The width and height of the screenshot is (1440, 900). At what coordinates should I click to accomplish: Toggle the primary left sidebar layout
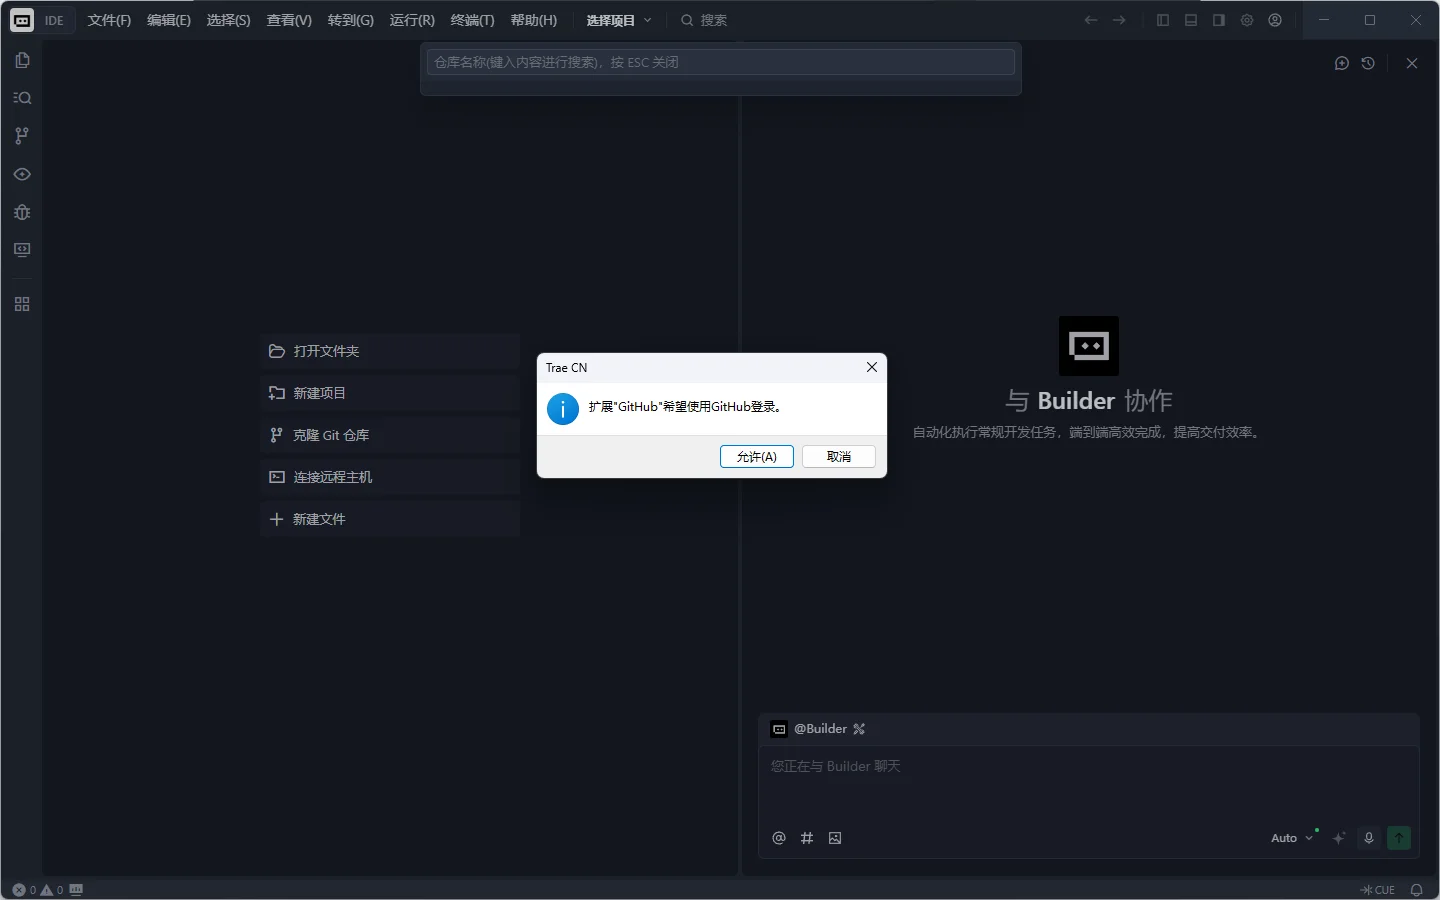[x=1163, y=20]
